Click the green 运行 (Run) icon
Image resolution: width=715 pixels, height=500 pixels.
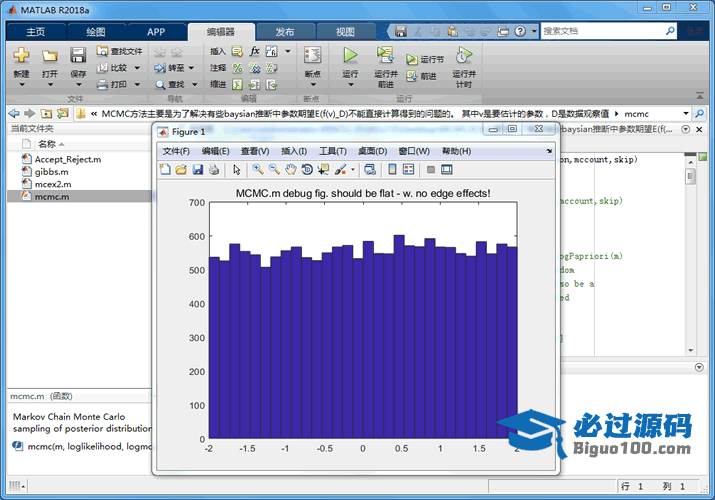(x=350, y=55)
